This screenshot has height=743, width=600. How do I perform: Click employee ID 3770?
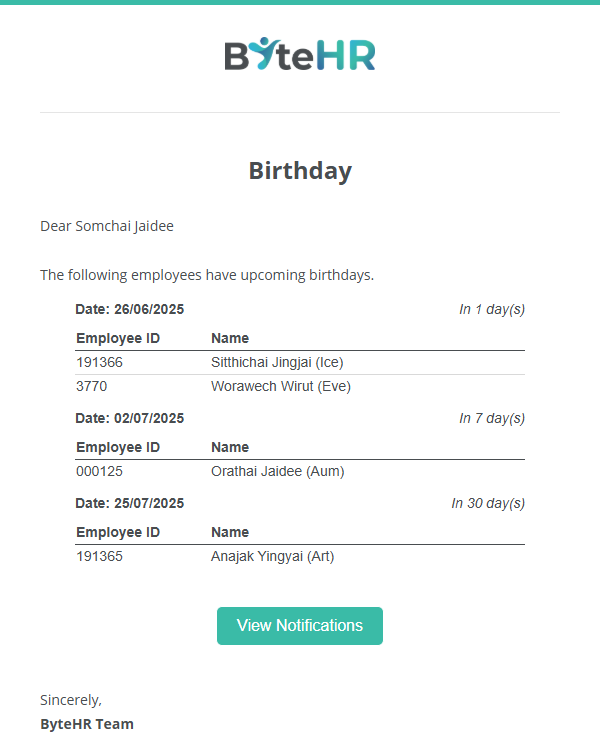(91, 386)
